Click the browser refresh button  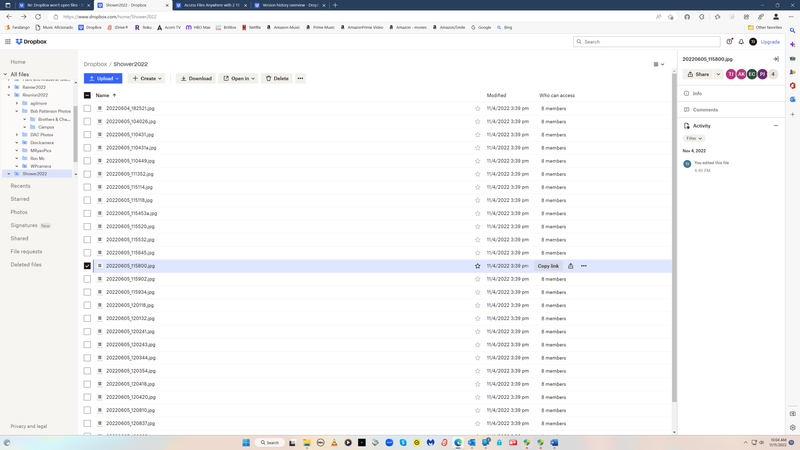[38, 17]
